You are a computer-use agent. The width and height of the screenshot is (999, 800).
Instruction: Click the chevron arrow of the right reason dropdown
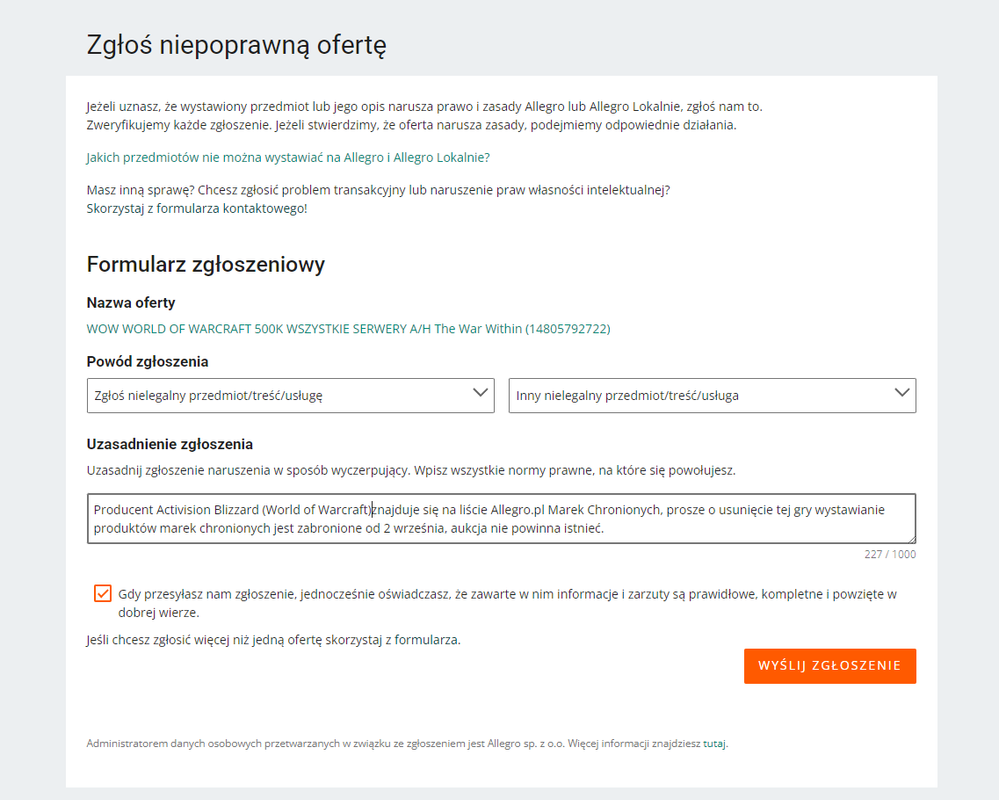coord(902,393)
